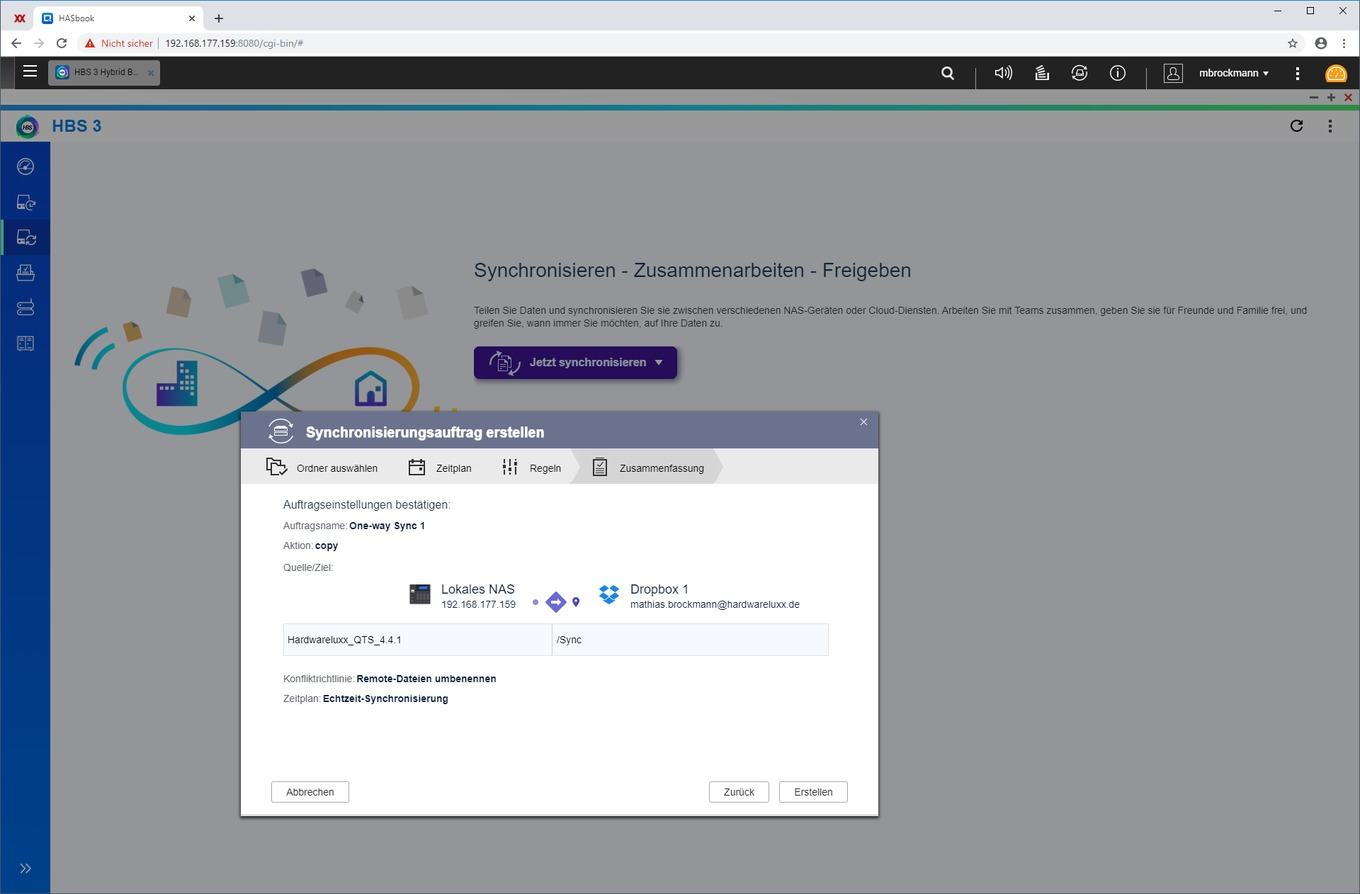Image resolution: width=1360 pixels, height=894 pixels.
Task: Reload the browser page
Action: pyautogui.click(x=62, y=43)
